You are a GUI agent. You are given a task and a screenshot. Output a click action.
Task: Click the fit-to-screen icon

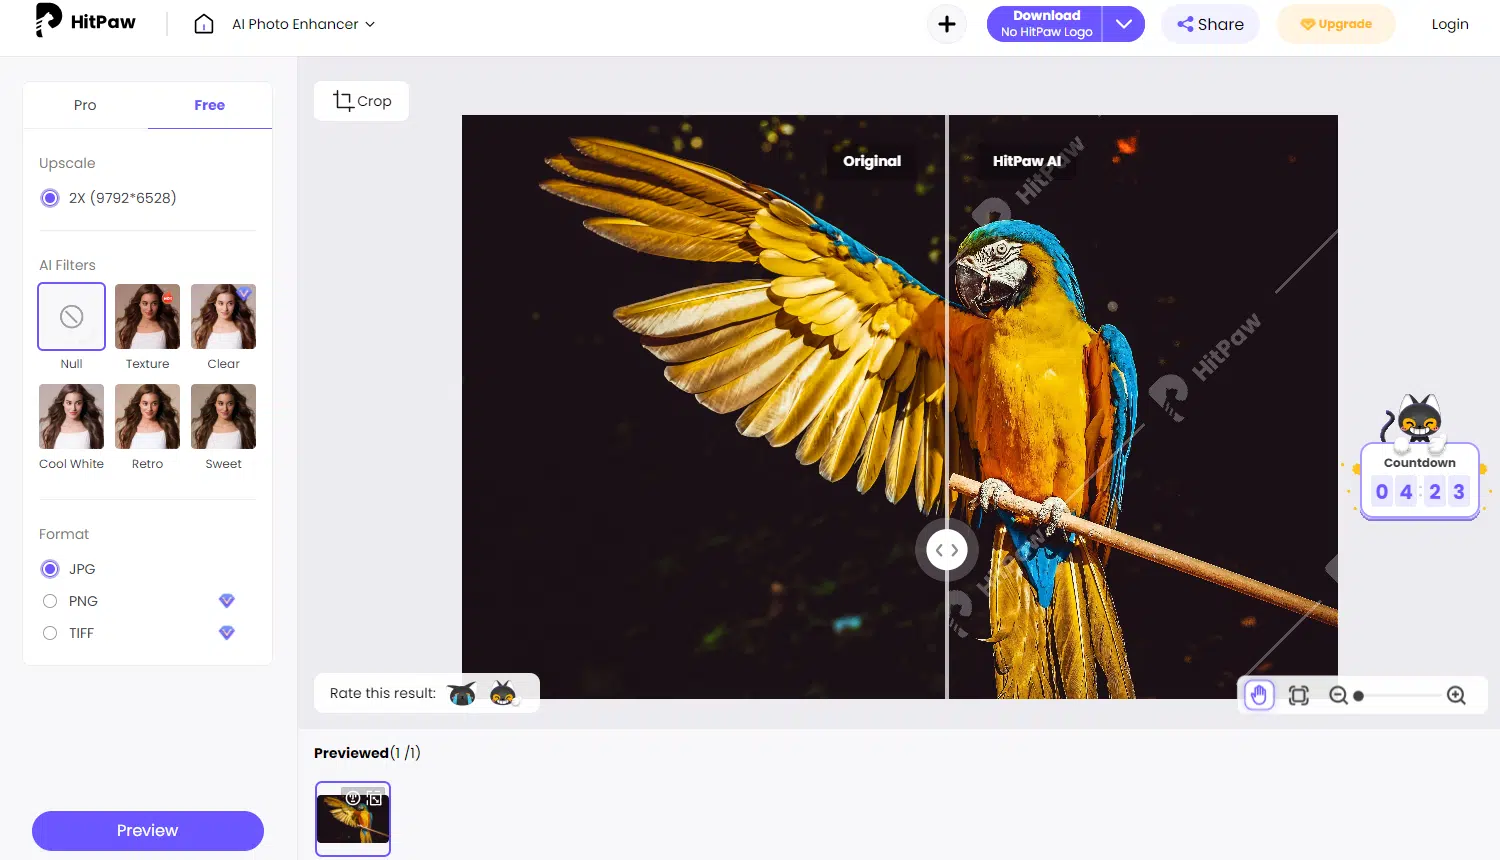pyautogui.click(x=1299, y=695)
